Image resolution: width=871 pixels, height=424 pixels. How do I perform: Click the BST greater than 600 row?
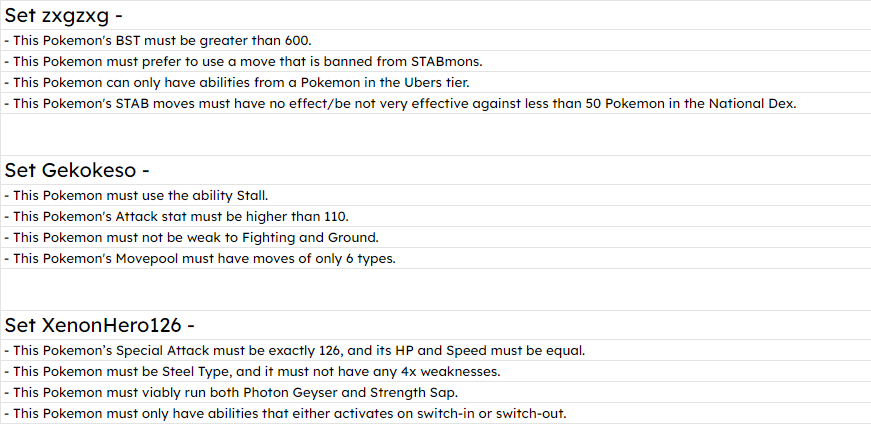(x=436, y=40)
